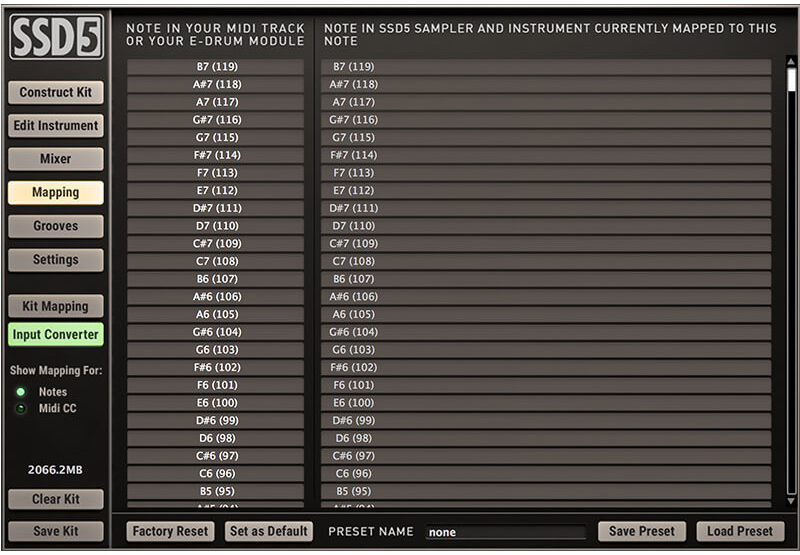Open SSD5 sampler mapping row G#7 (116)
Screen dimensions: 800x555
click(546, 120)
